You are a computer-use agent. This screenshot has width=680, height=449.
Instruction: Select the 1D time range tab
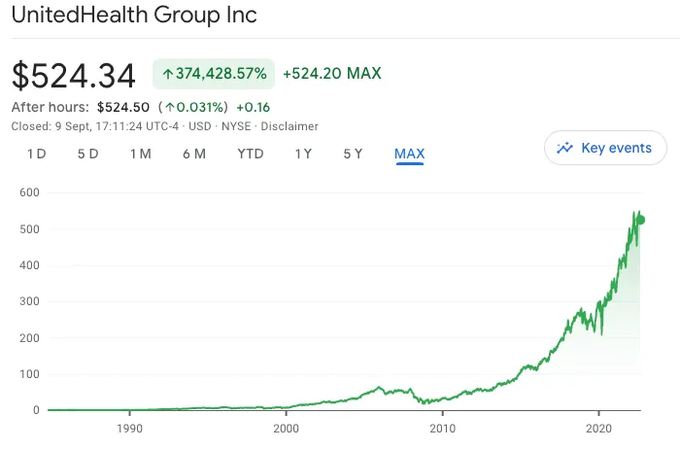tap(36, 154)
